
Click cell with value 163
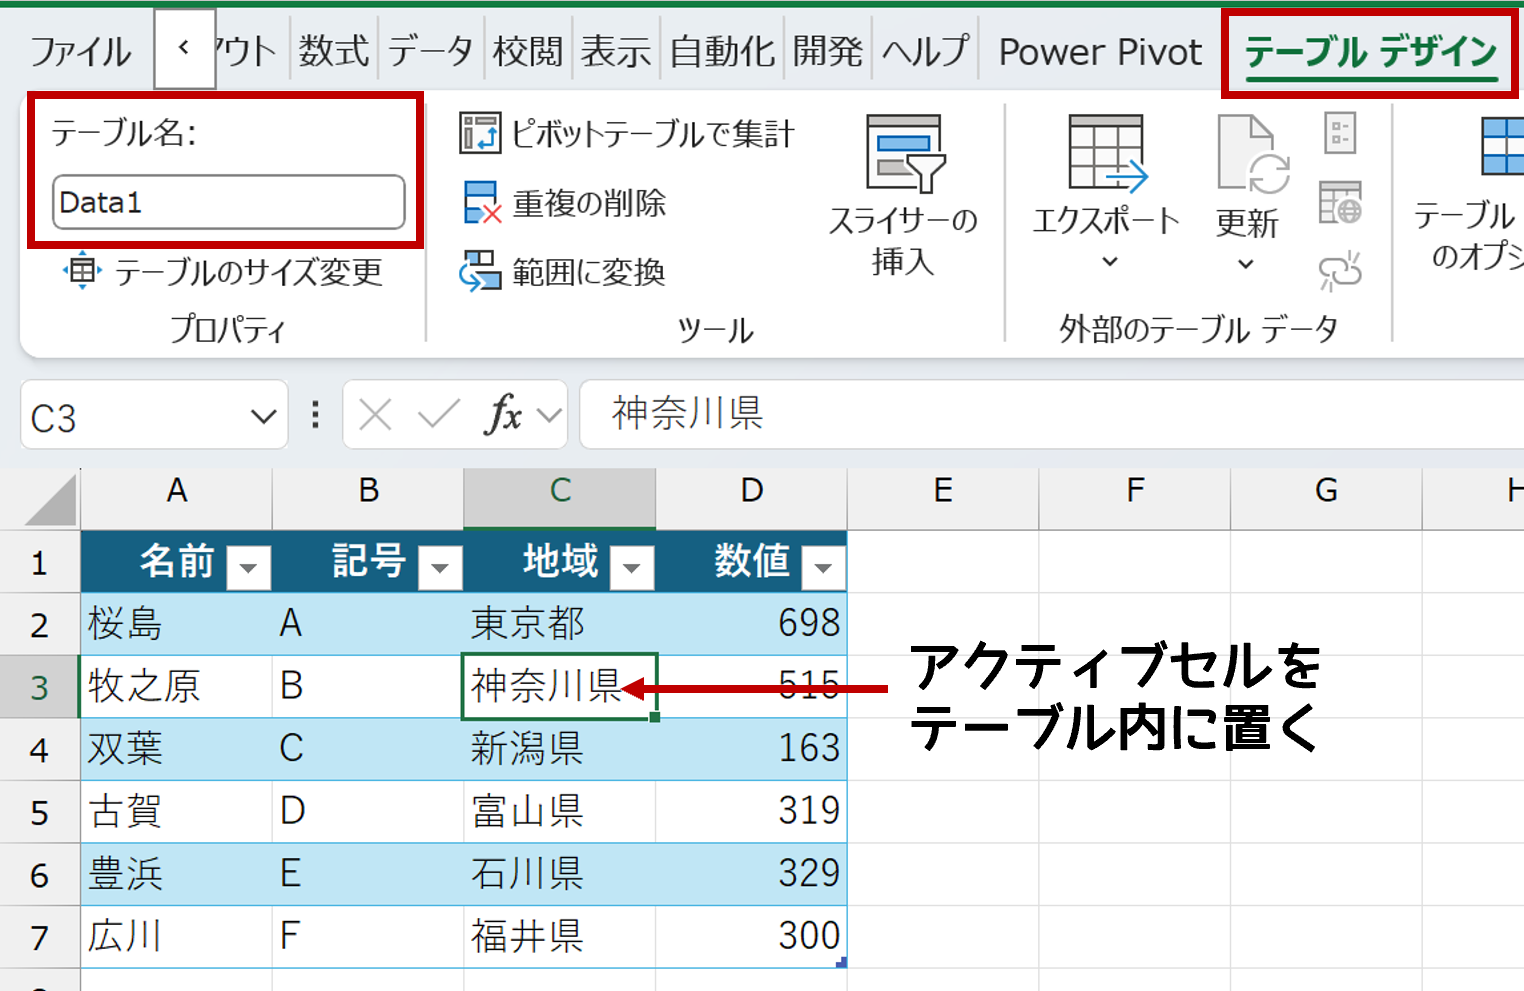click(x=751, y=749)
